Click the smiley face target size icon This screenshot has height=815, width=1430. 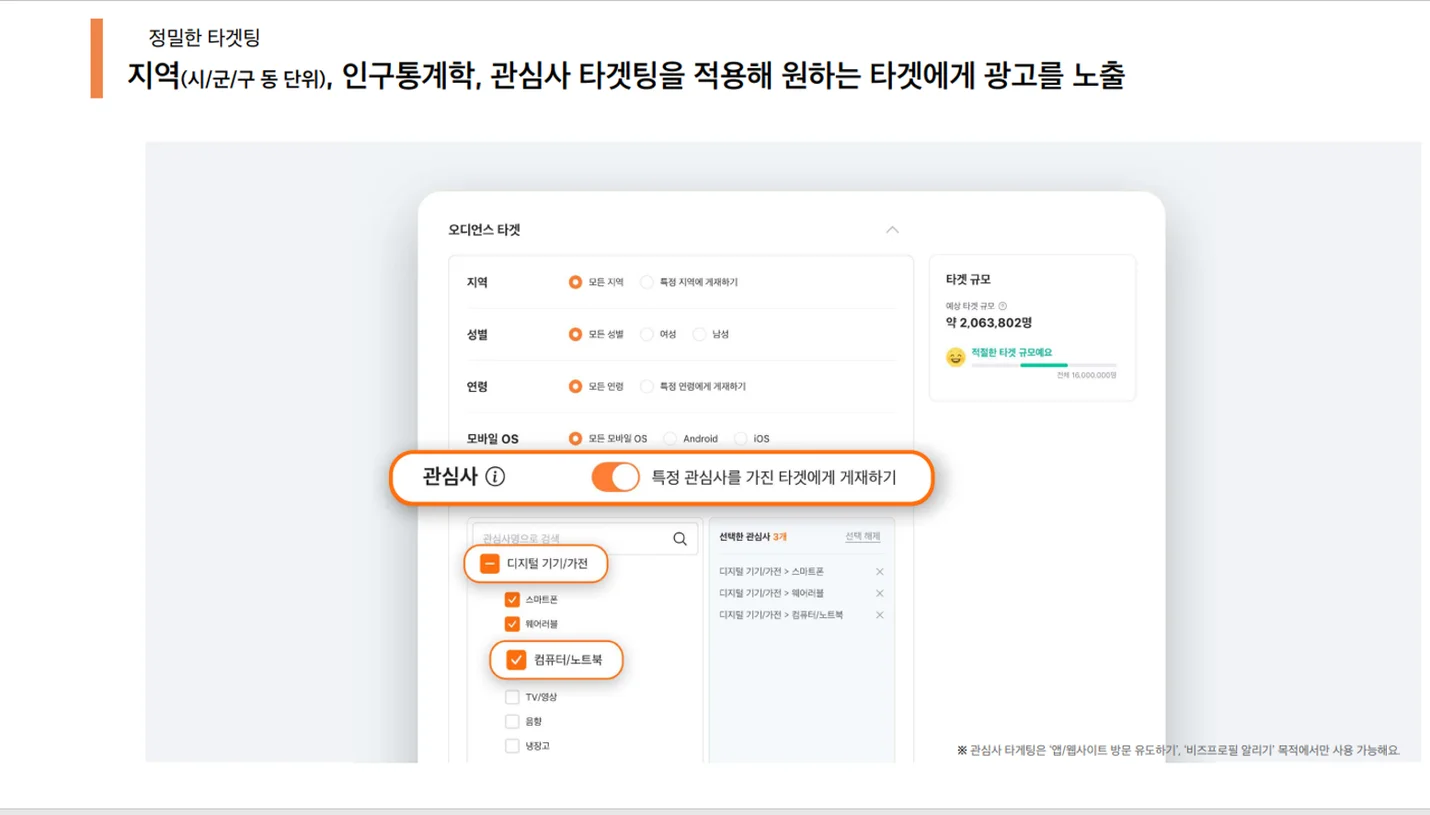coord(956,357)
